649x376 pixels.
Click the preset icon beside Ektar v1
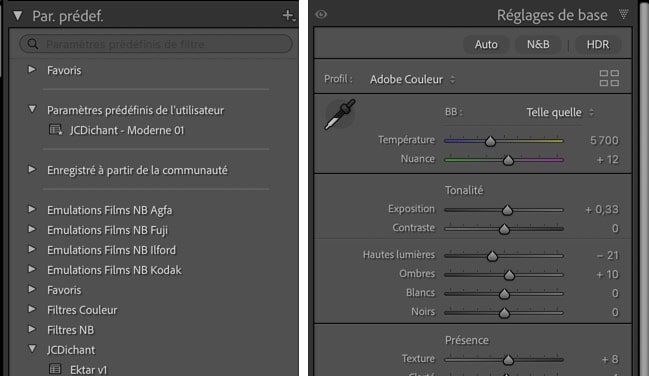[x=55, y=369]
